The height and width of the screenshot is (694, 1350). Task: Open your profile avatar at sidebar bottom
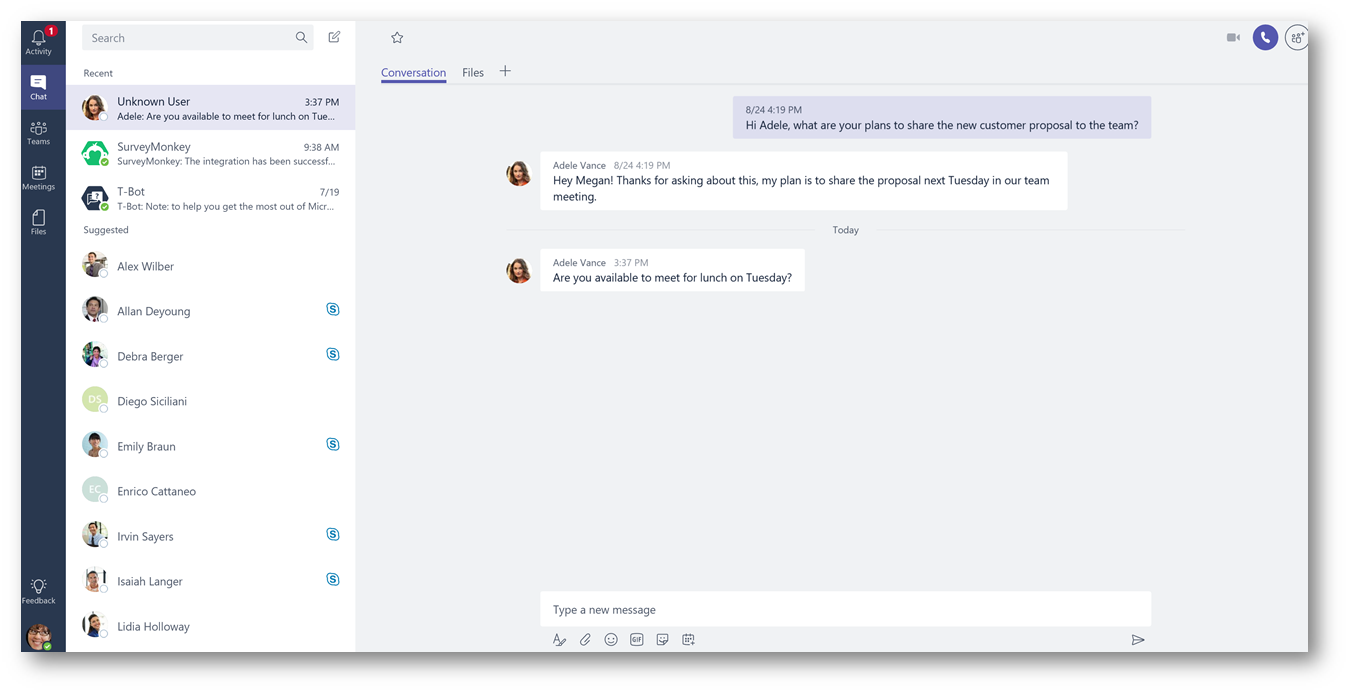(x=38, y=636)
